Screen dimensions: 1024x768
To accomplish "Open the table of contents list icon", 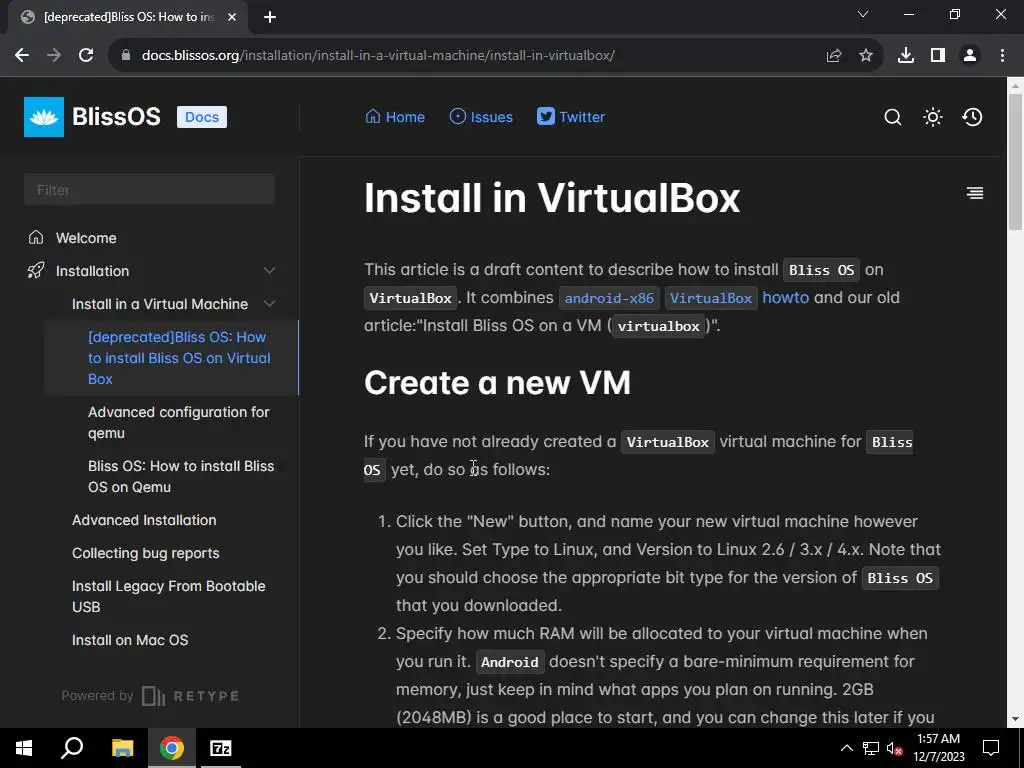I will [975, 193].
